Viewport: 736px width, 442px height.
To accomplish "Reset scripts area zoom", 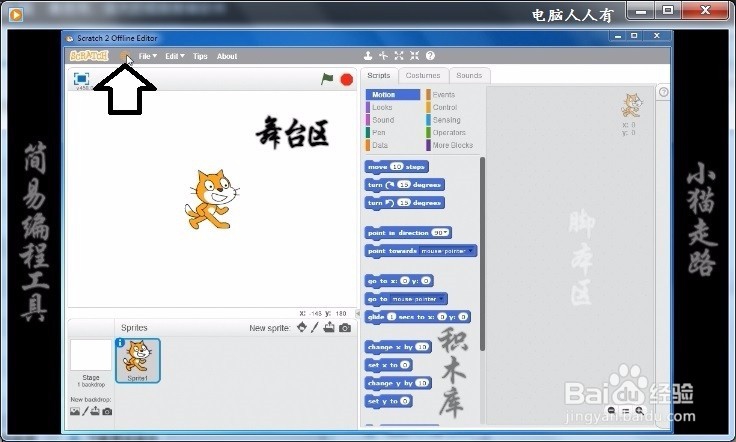I will tap(625, 411).
